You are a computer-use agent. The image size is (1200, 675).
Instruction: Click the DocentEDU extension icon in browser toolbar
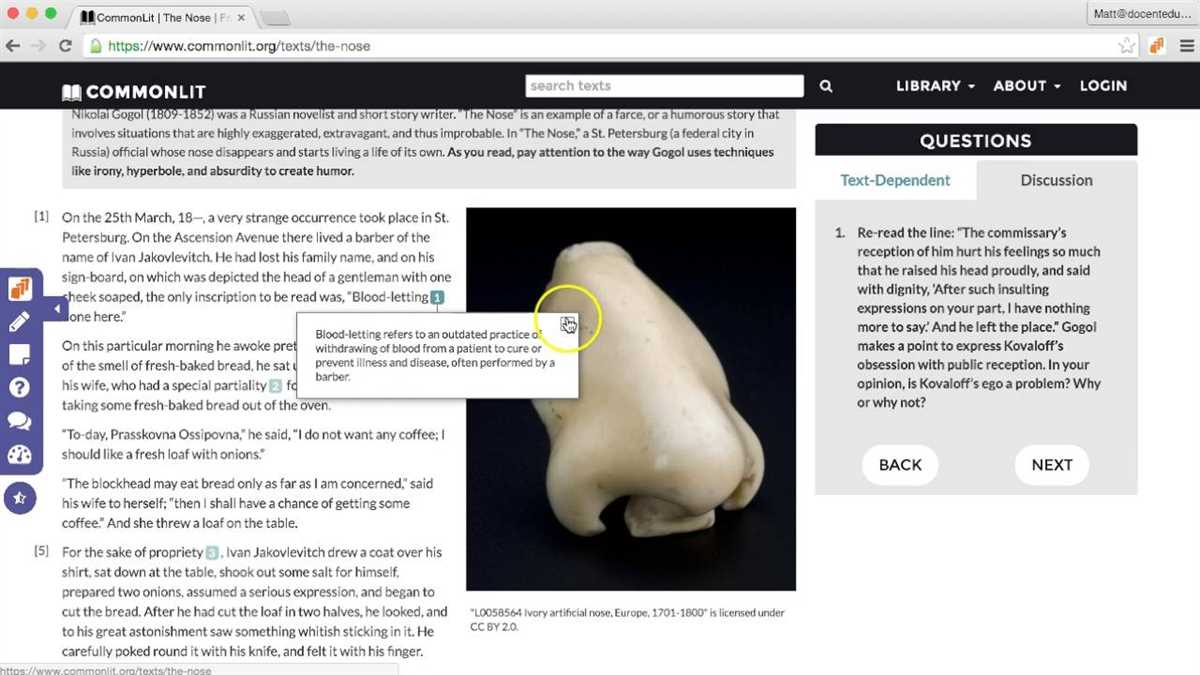[x=1156, y=46]
